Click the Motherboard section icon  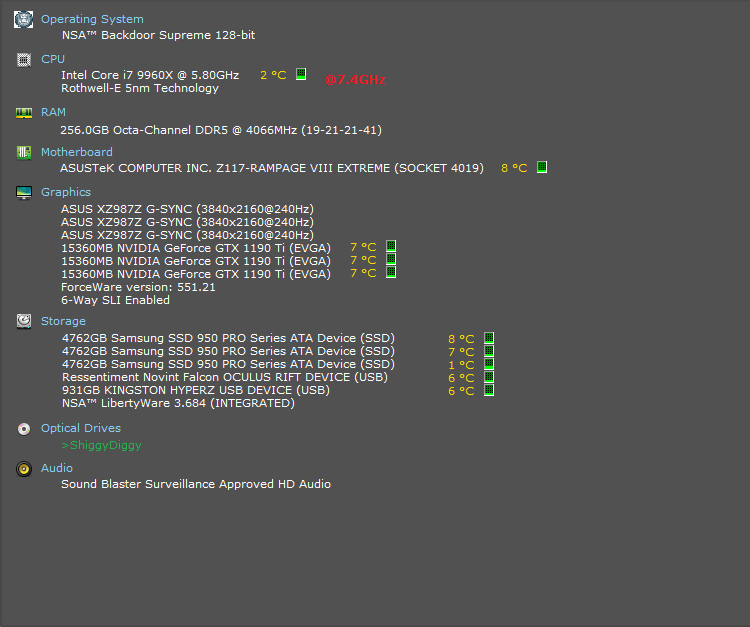tap(23, 153)
